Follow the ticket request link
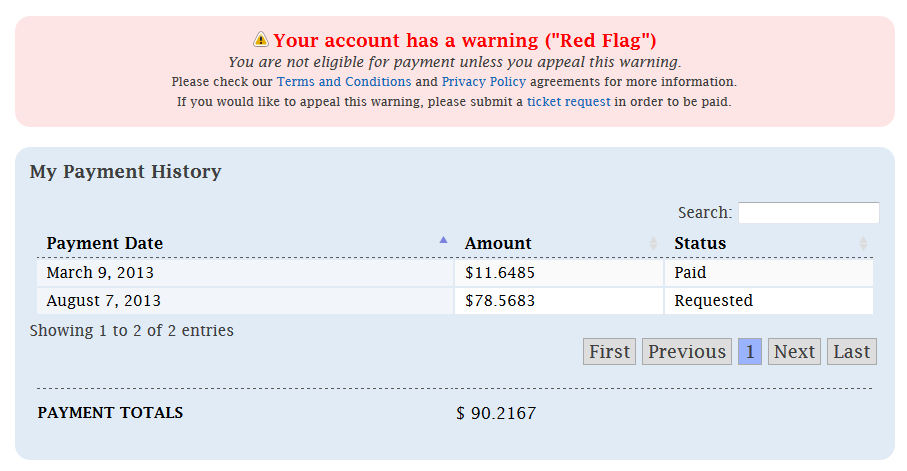Image resolution: width=907 pixels, height=471 pixels. 568,102
